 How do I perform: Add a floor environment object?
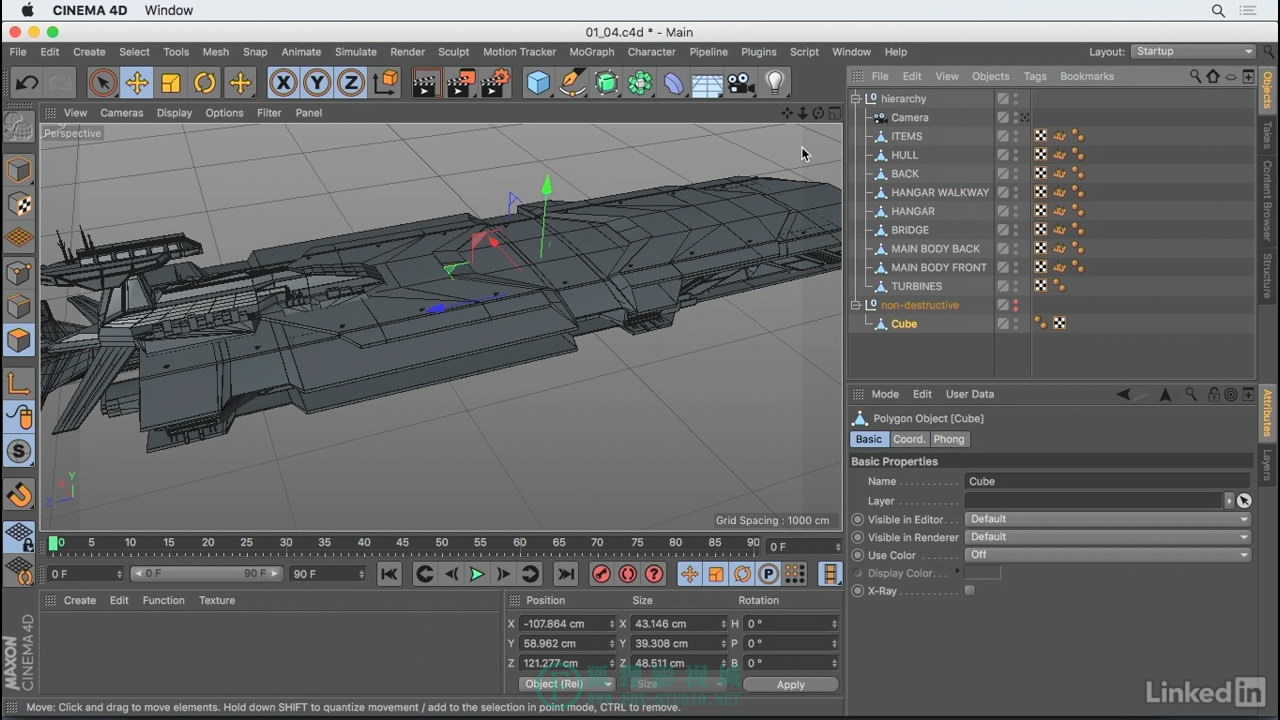707,83
